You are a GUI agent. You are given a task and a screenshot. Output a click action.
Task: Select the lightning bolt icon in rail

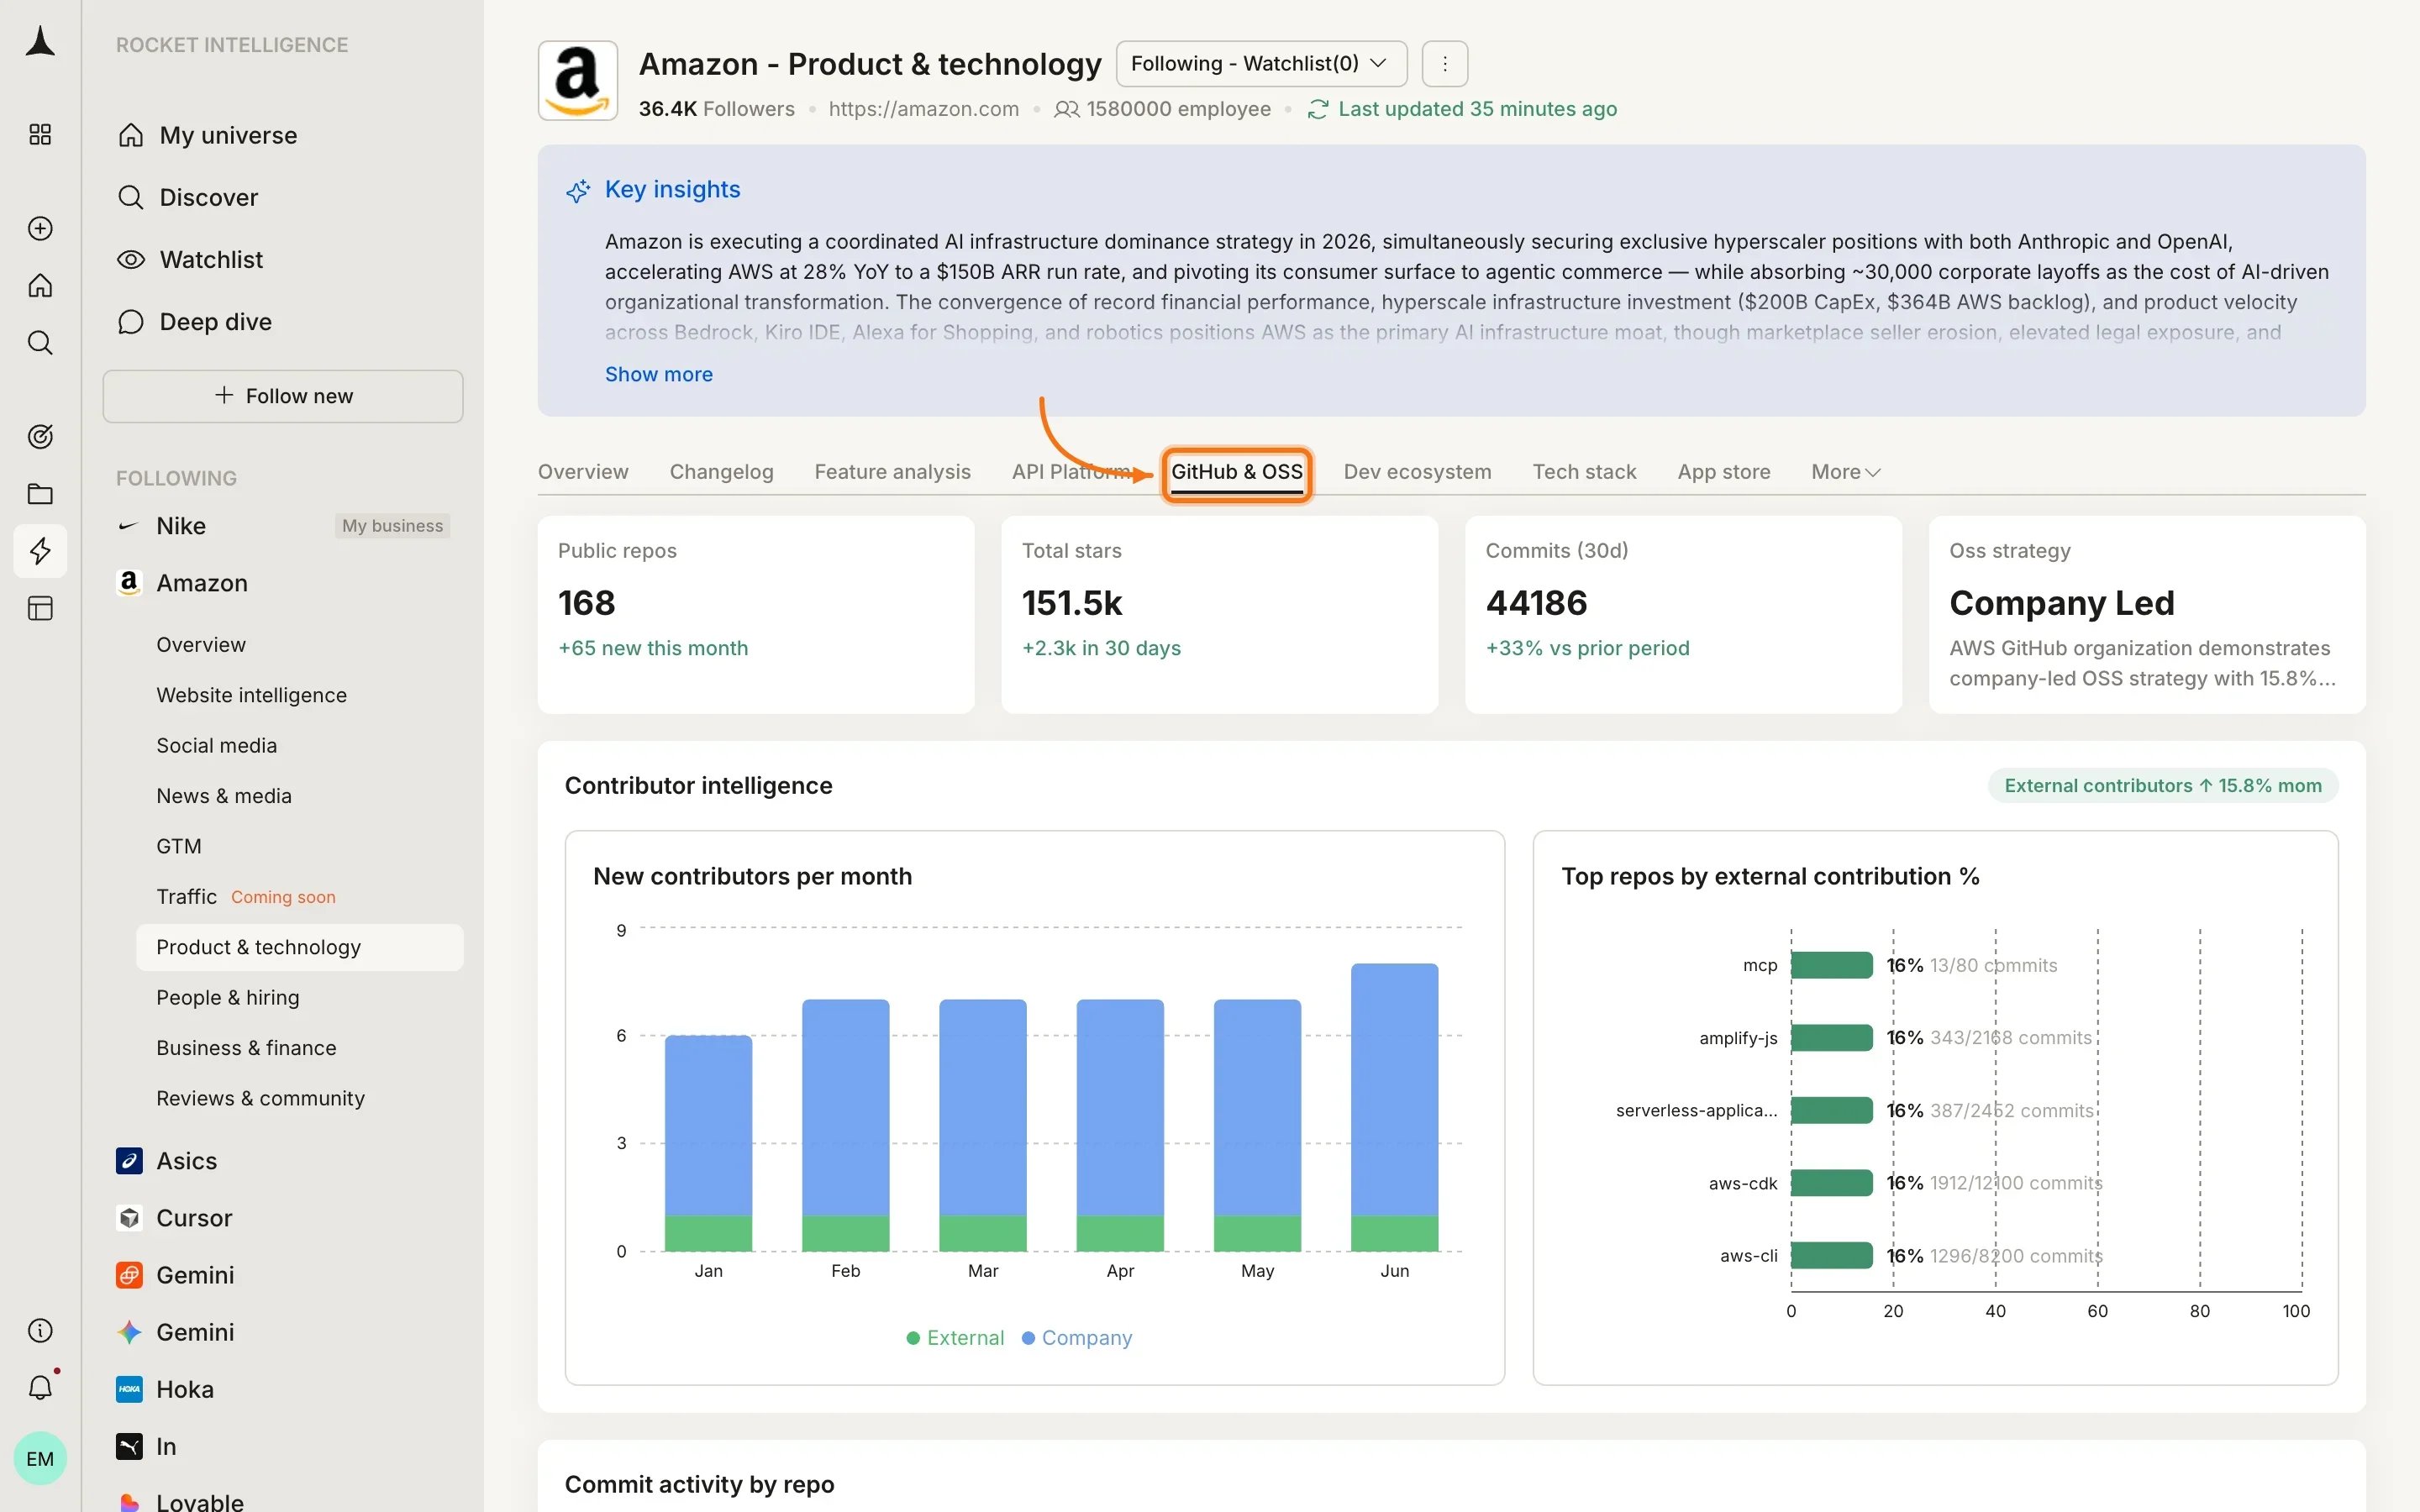[x=40, y=551]
